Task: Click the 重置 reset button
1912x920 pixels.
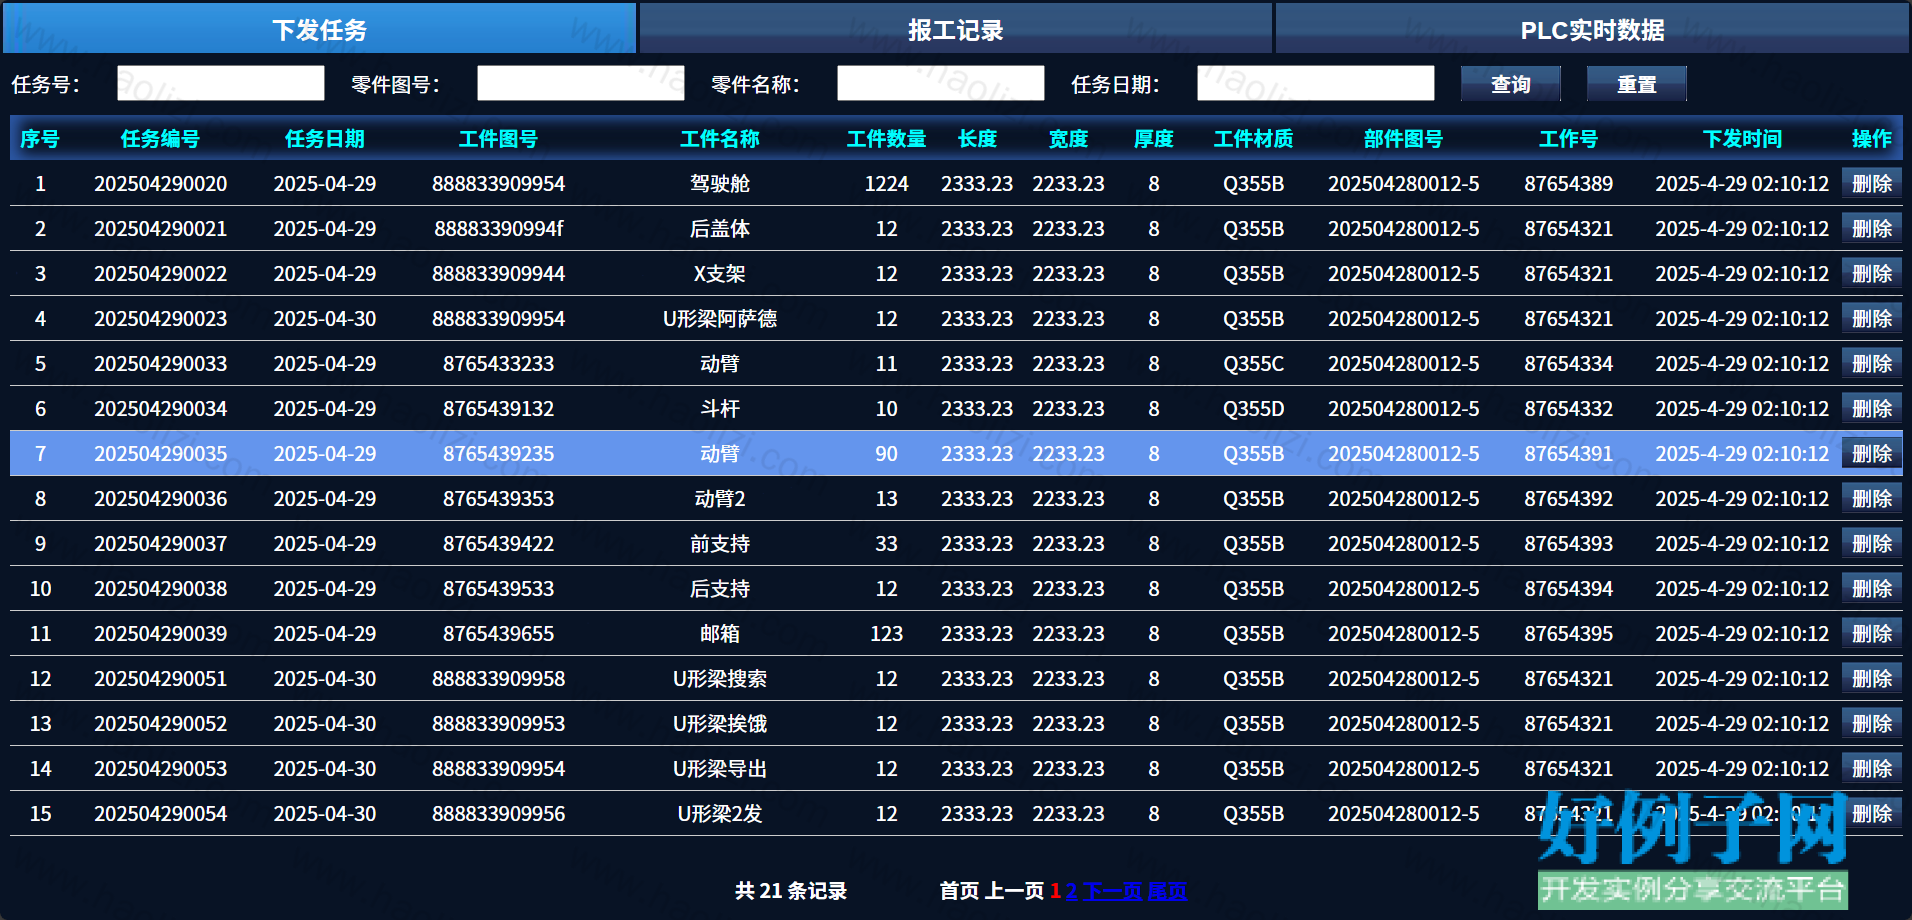Action: (x=1637, y=84)
